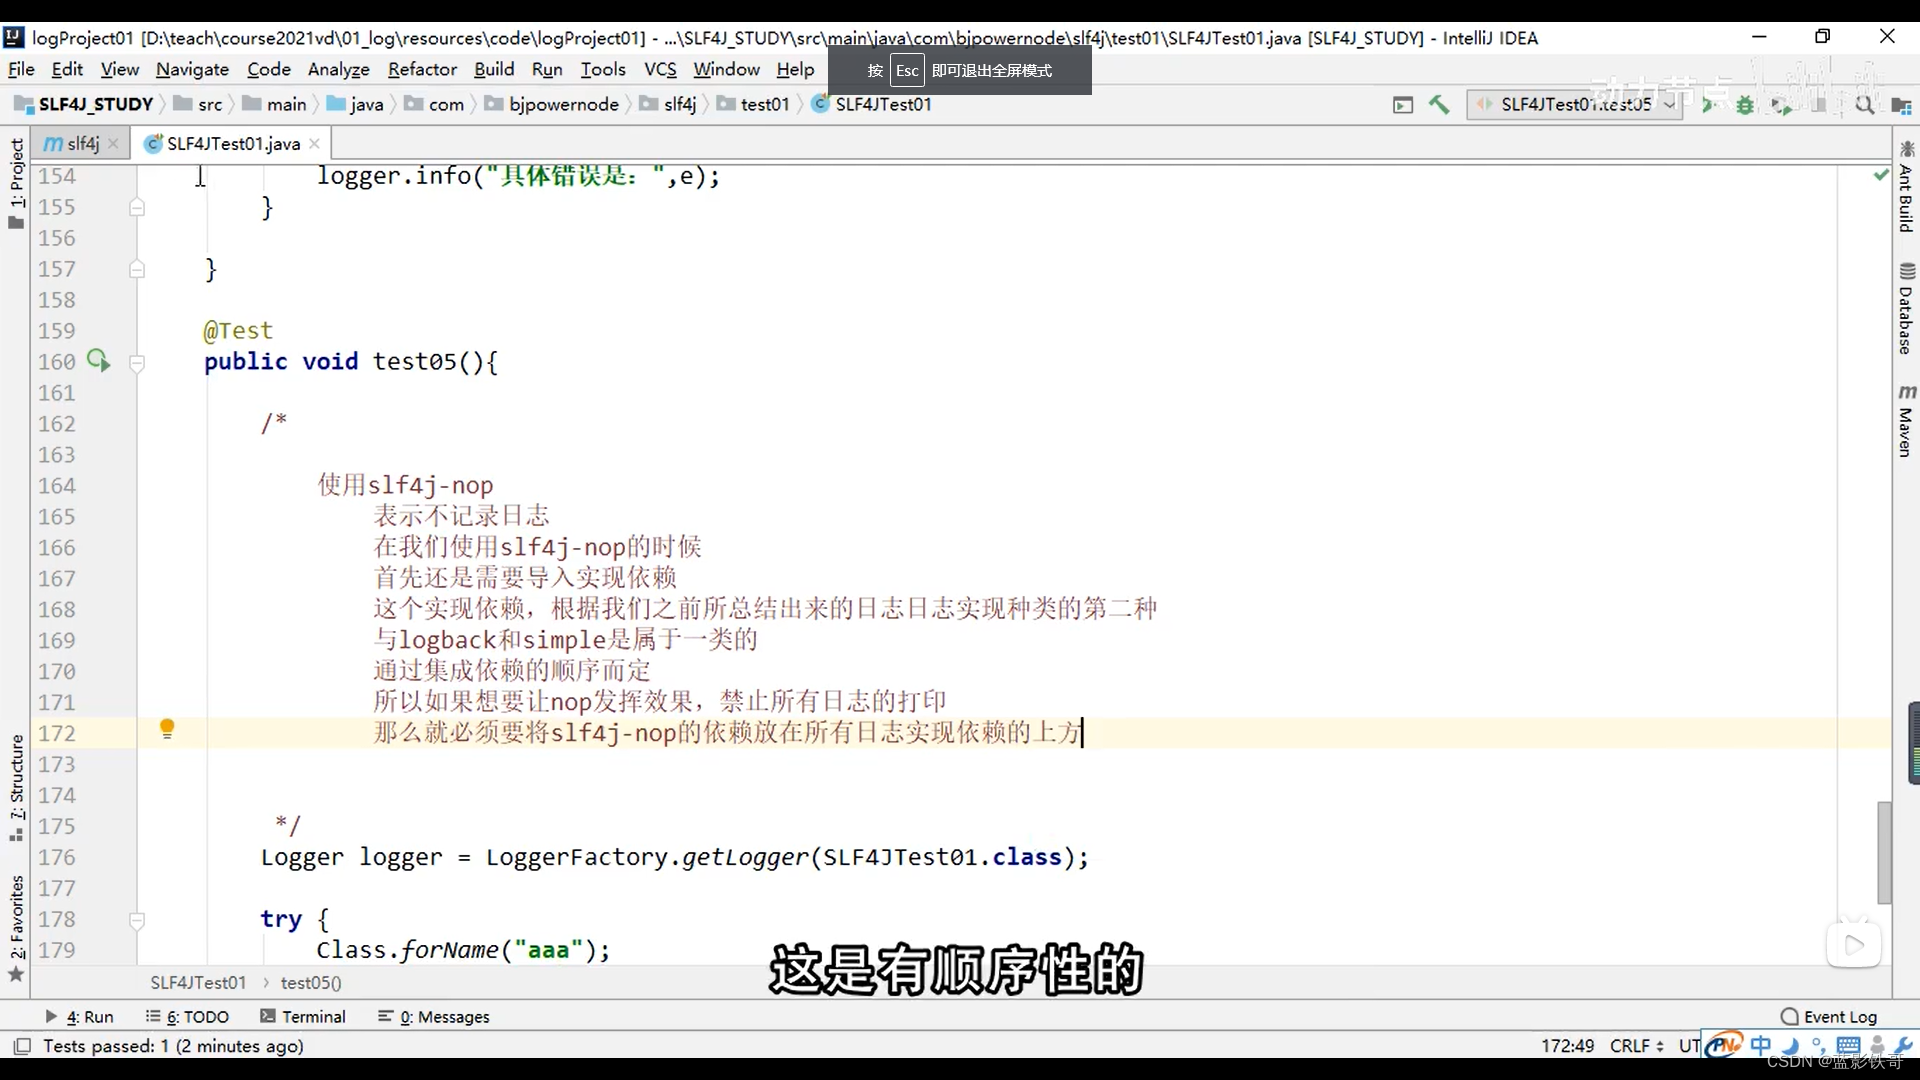Screen dimensions: 1920x1080
Task: Open the Build menu
Action: (494, 69)
